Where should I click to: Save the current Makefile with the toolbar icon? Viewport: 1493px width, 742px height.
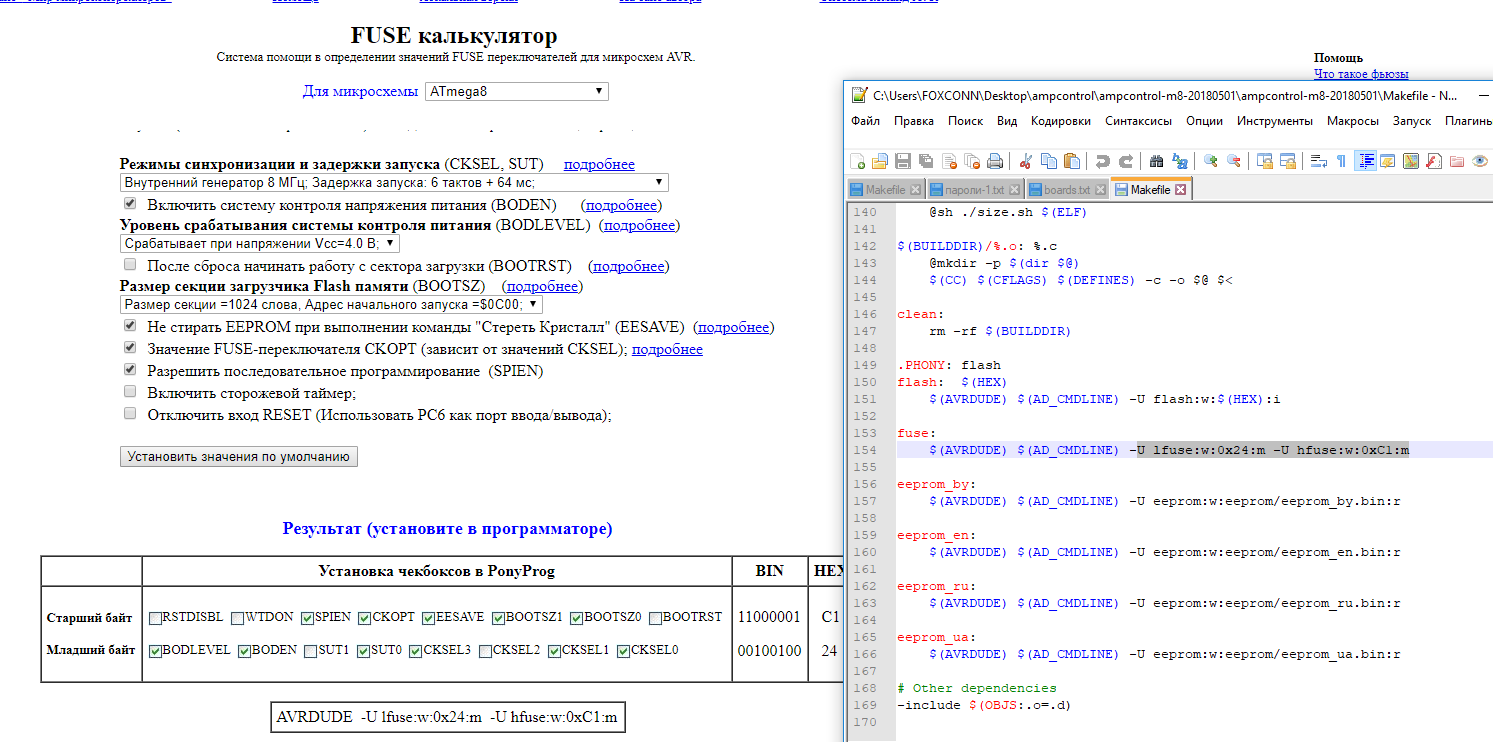[903, 161]
